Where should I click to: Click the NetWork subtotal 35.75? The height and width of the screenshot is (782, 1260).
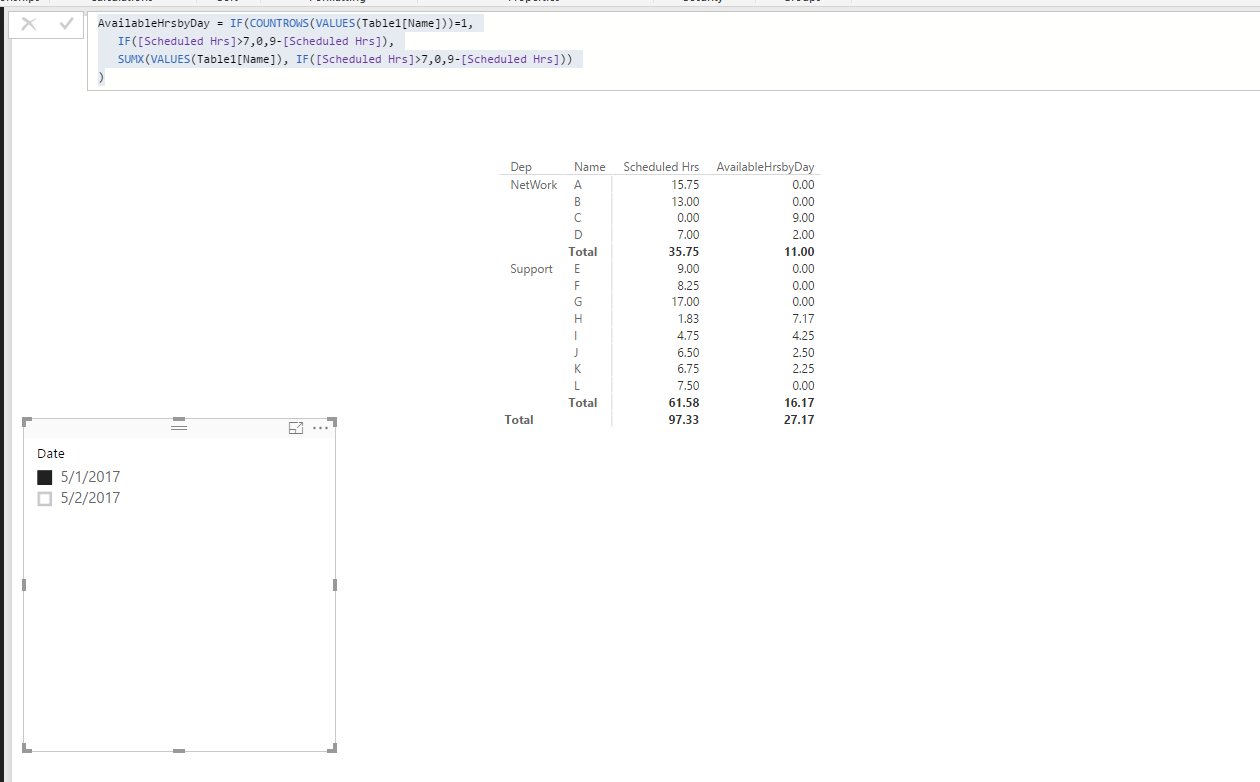684,252
